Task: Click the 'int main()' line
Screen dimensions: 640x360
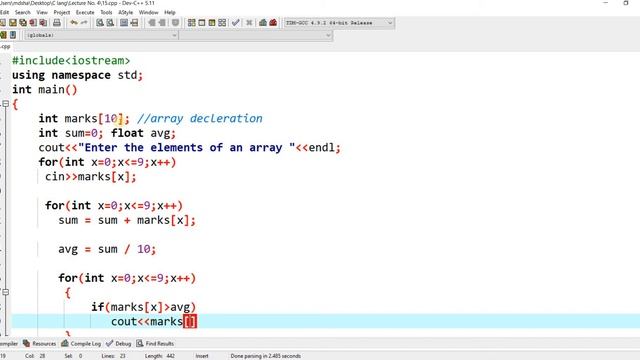Action: 44,89
